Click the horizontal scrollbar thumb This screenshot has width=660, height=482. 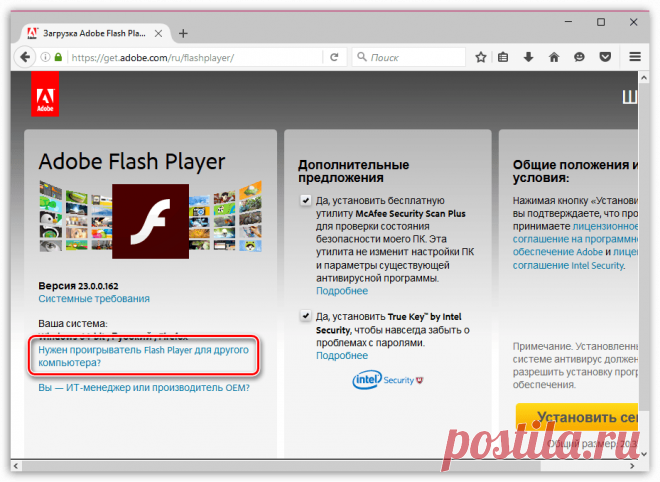click(281, 466)
